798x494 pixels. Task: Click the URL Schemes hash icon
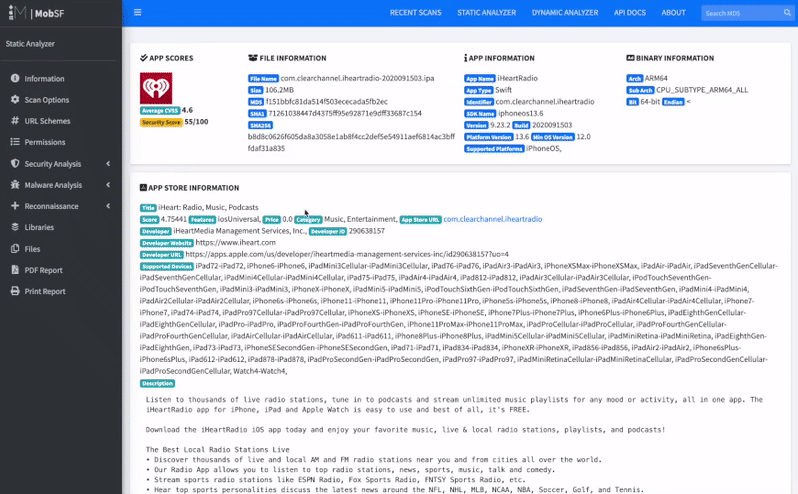tap(15, 121)
